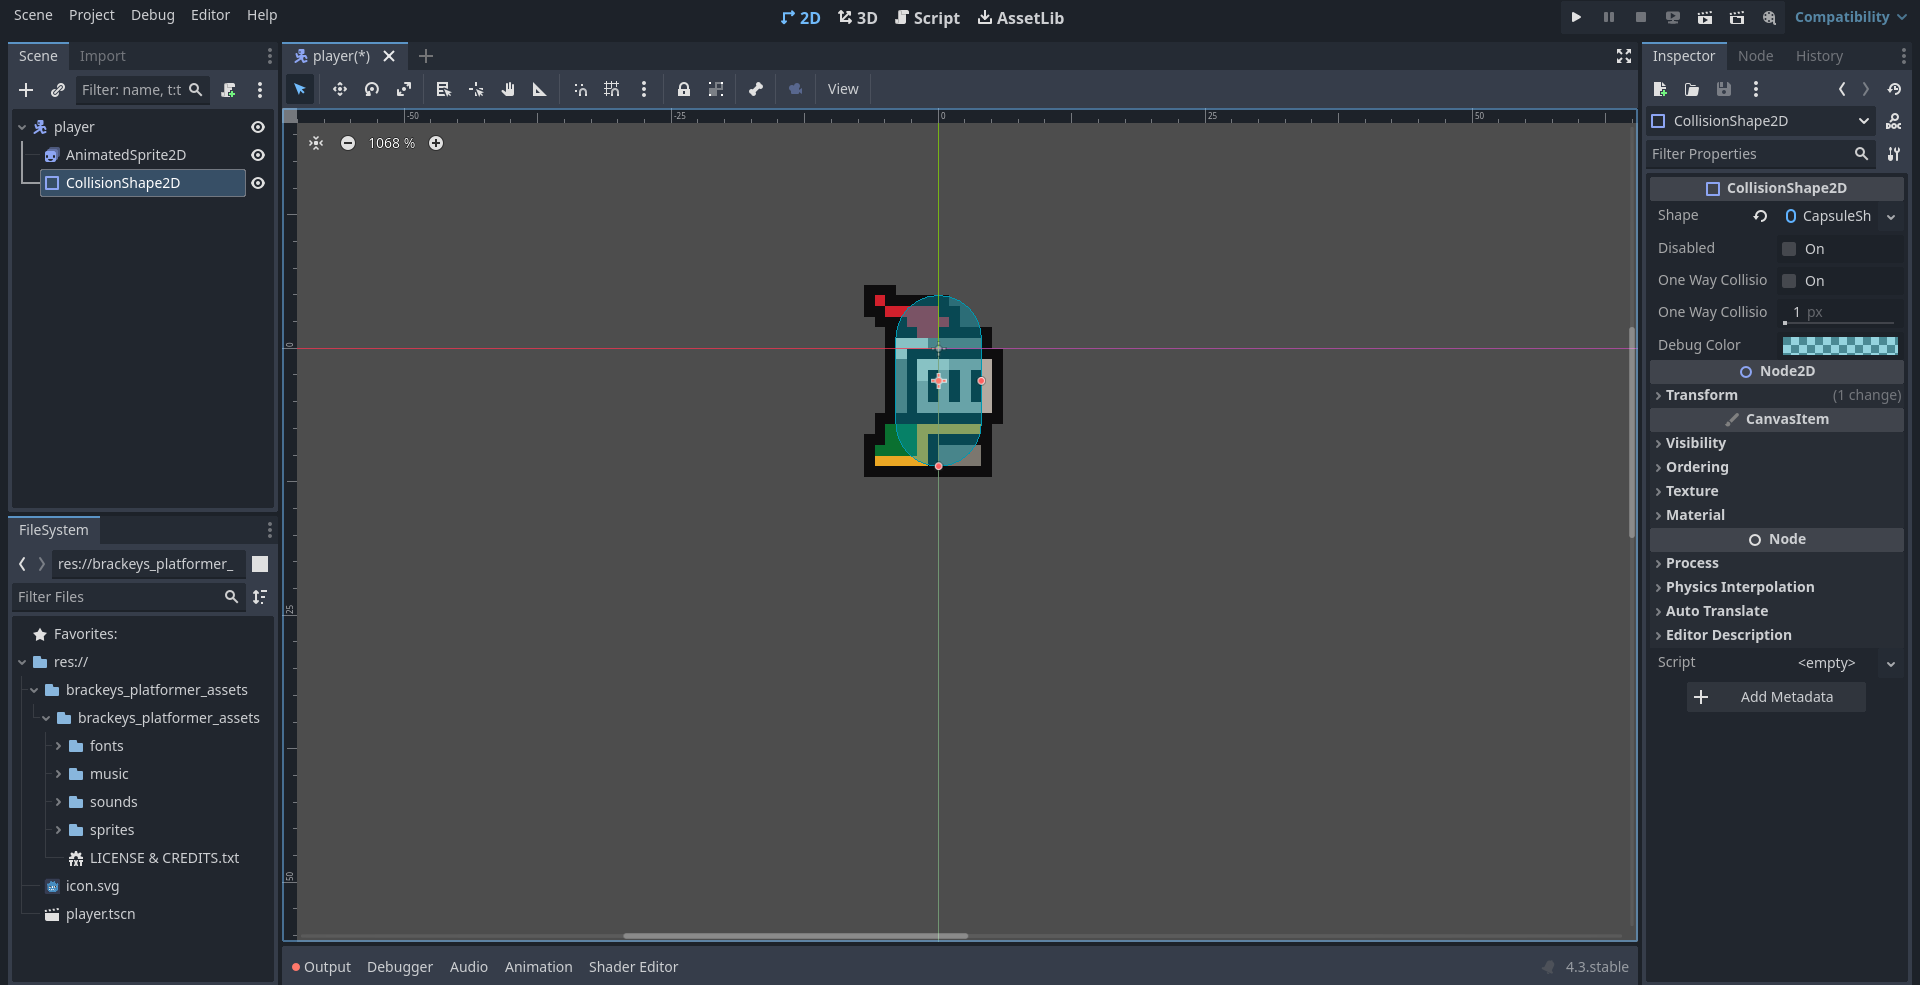Open the movie maker mode icon
1920x985 pixels.
1769,17
